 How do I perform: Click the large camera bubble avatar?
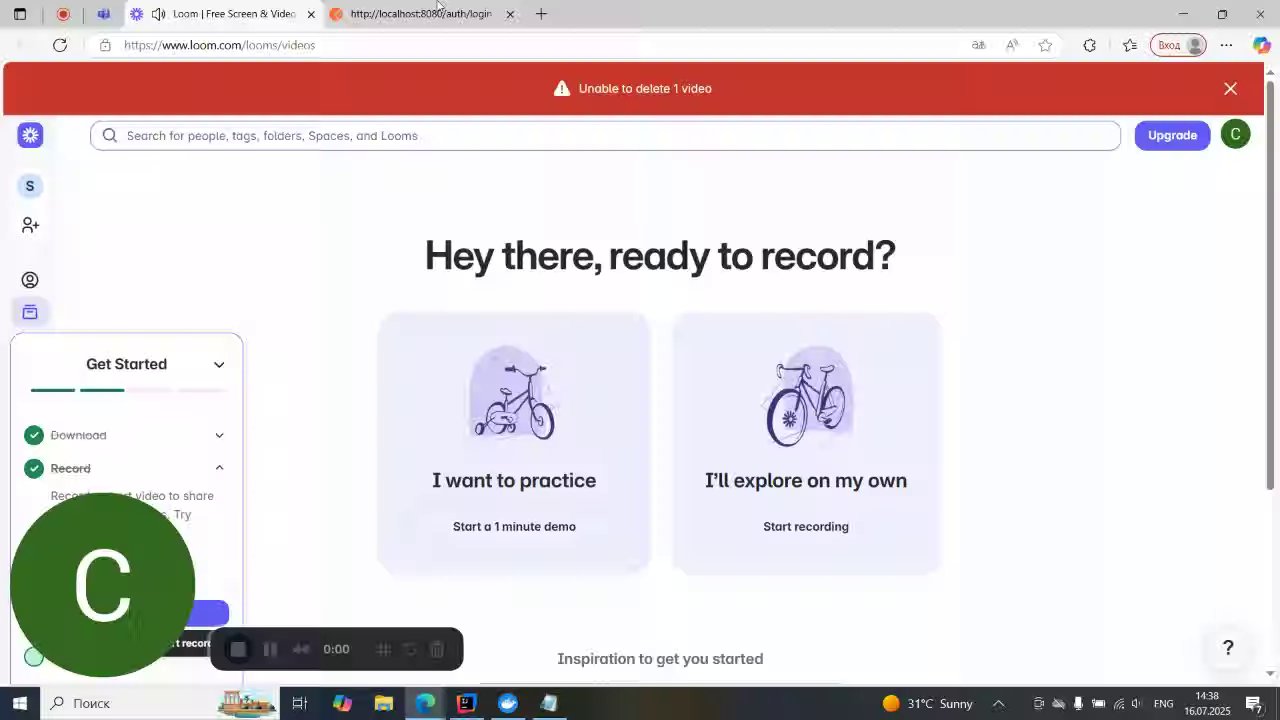coord(103,585)
